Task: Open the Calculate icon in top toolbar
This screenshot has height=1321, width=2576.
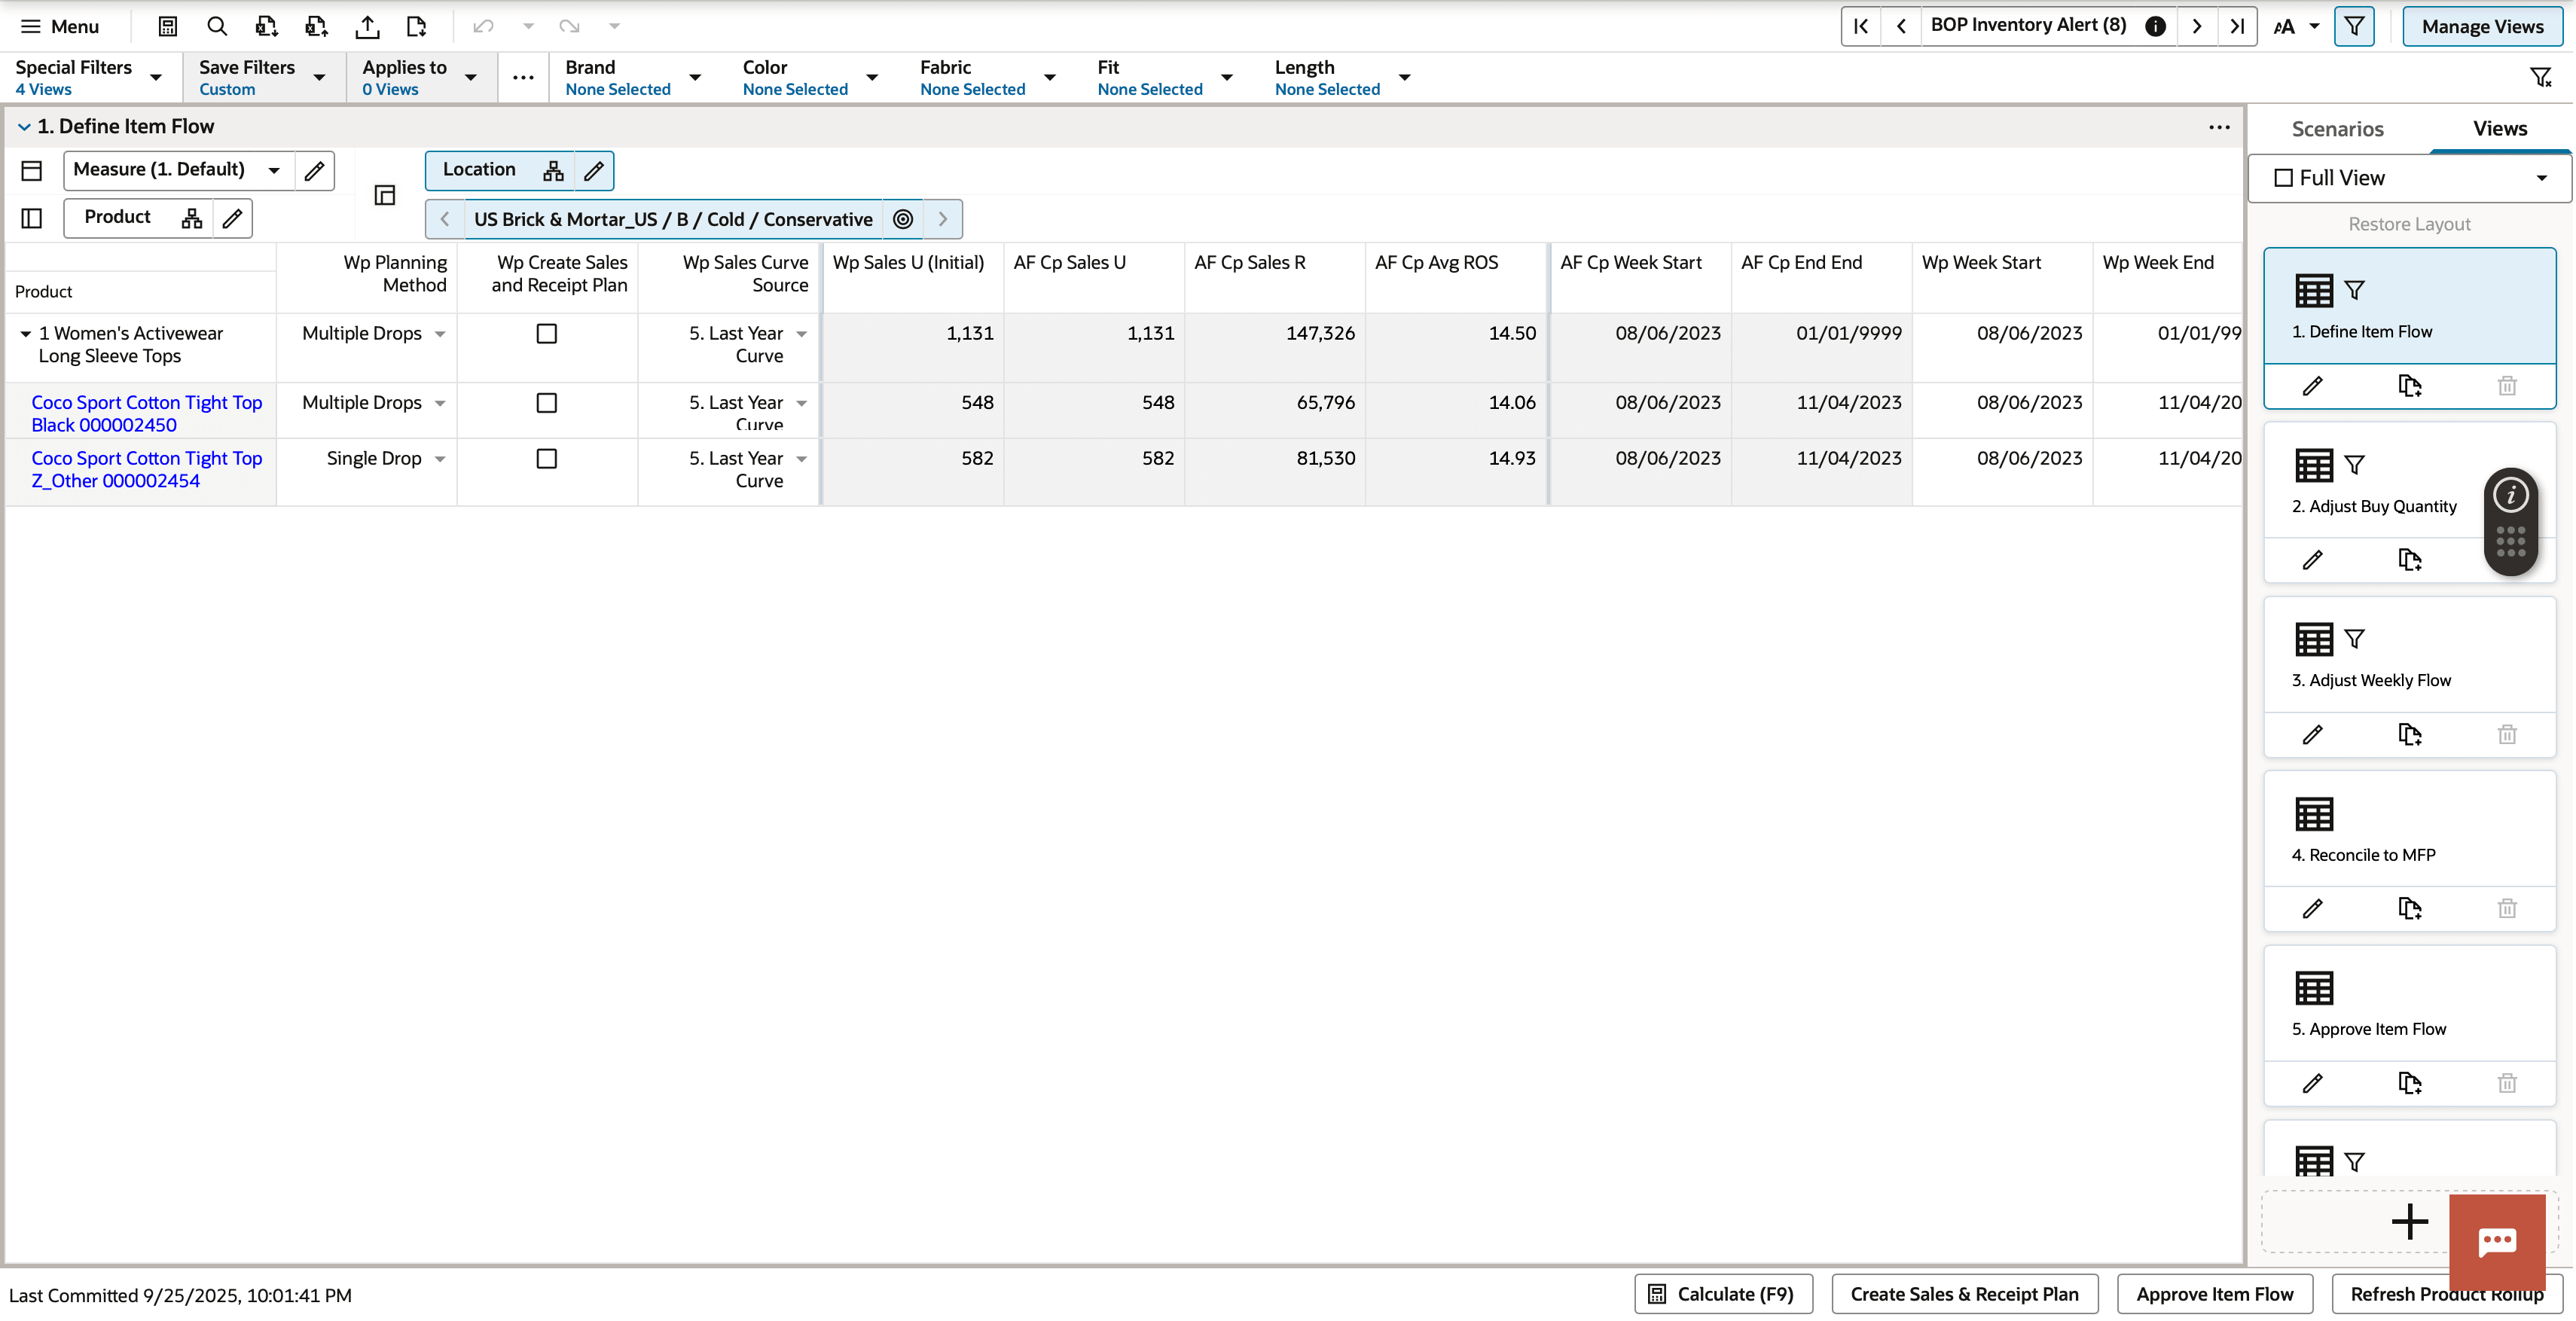Action: pos(167,27)
